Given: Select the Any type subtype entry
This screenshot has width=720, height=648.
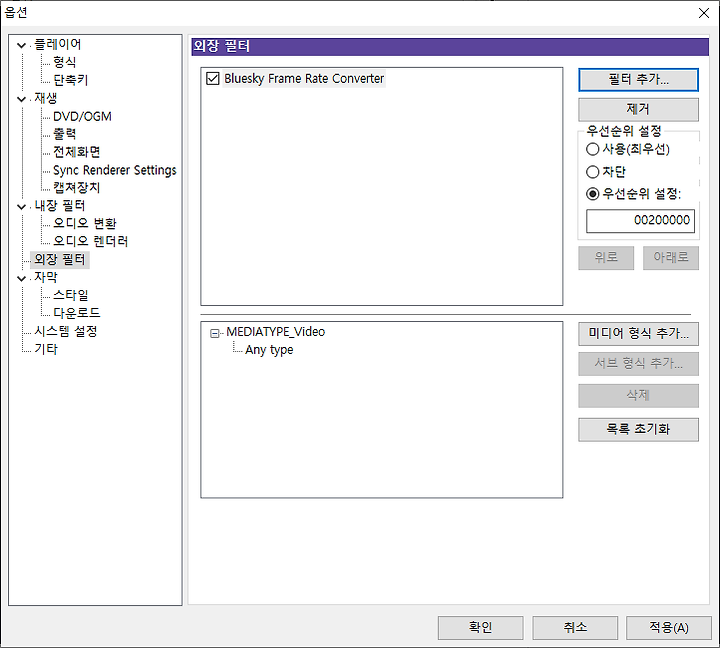Looking at the screenshot, I should pos(269,350).
